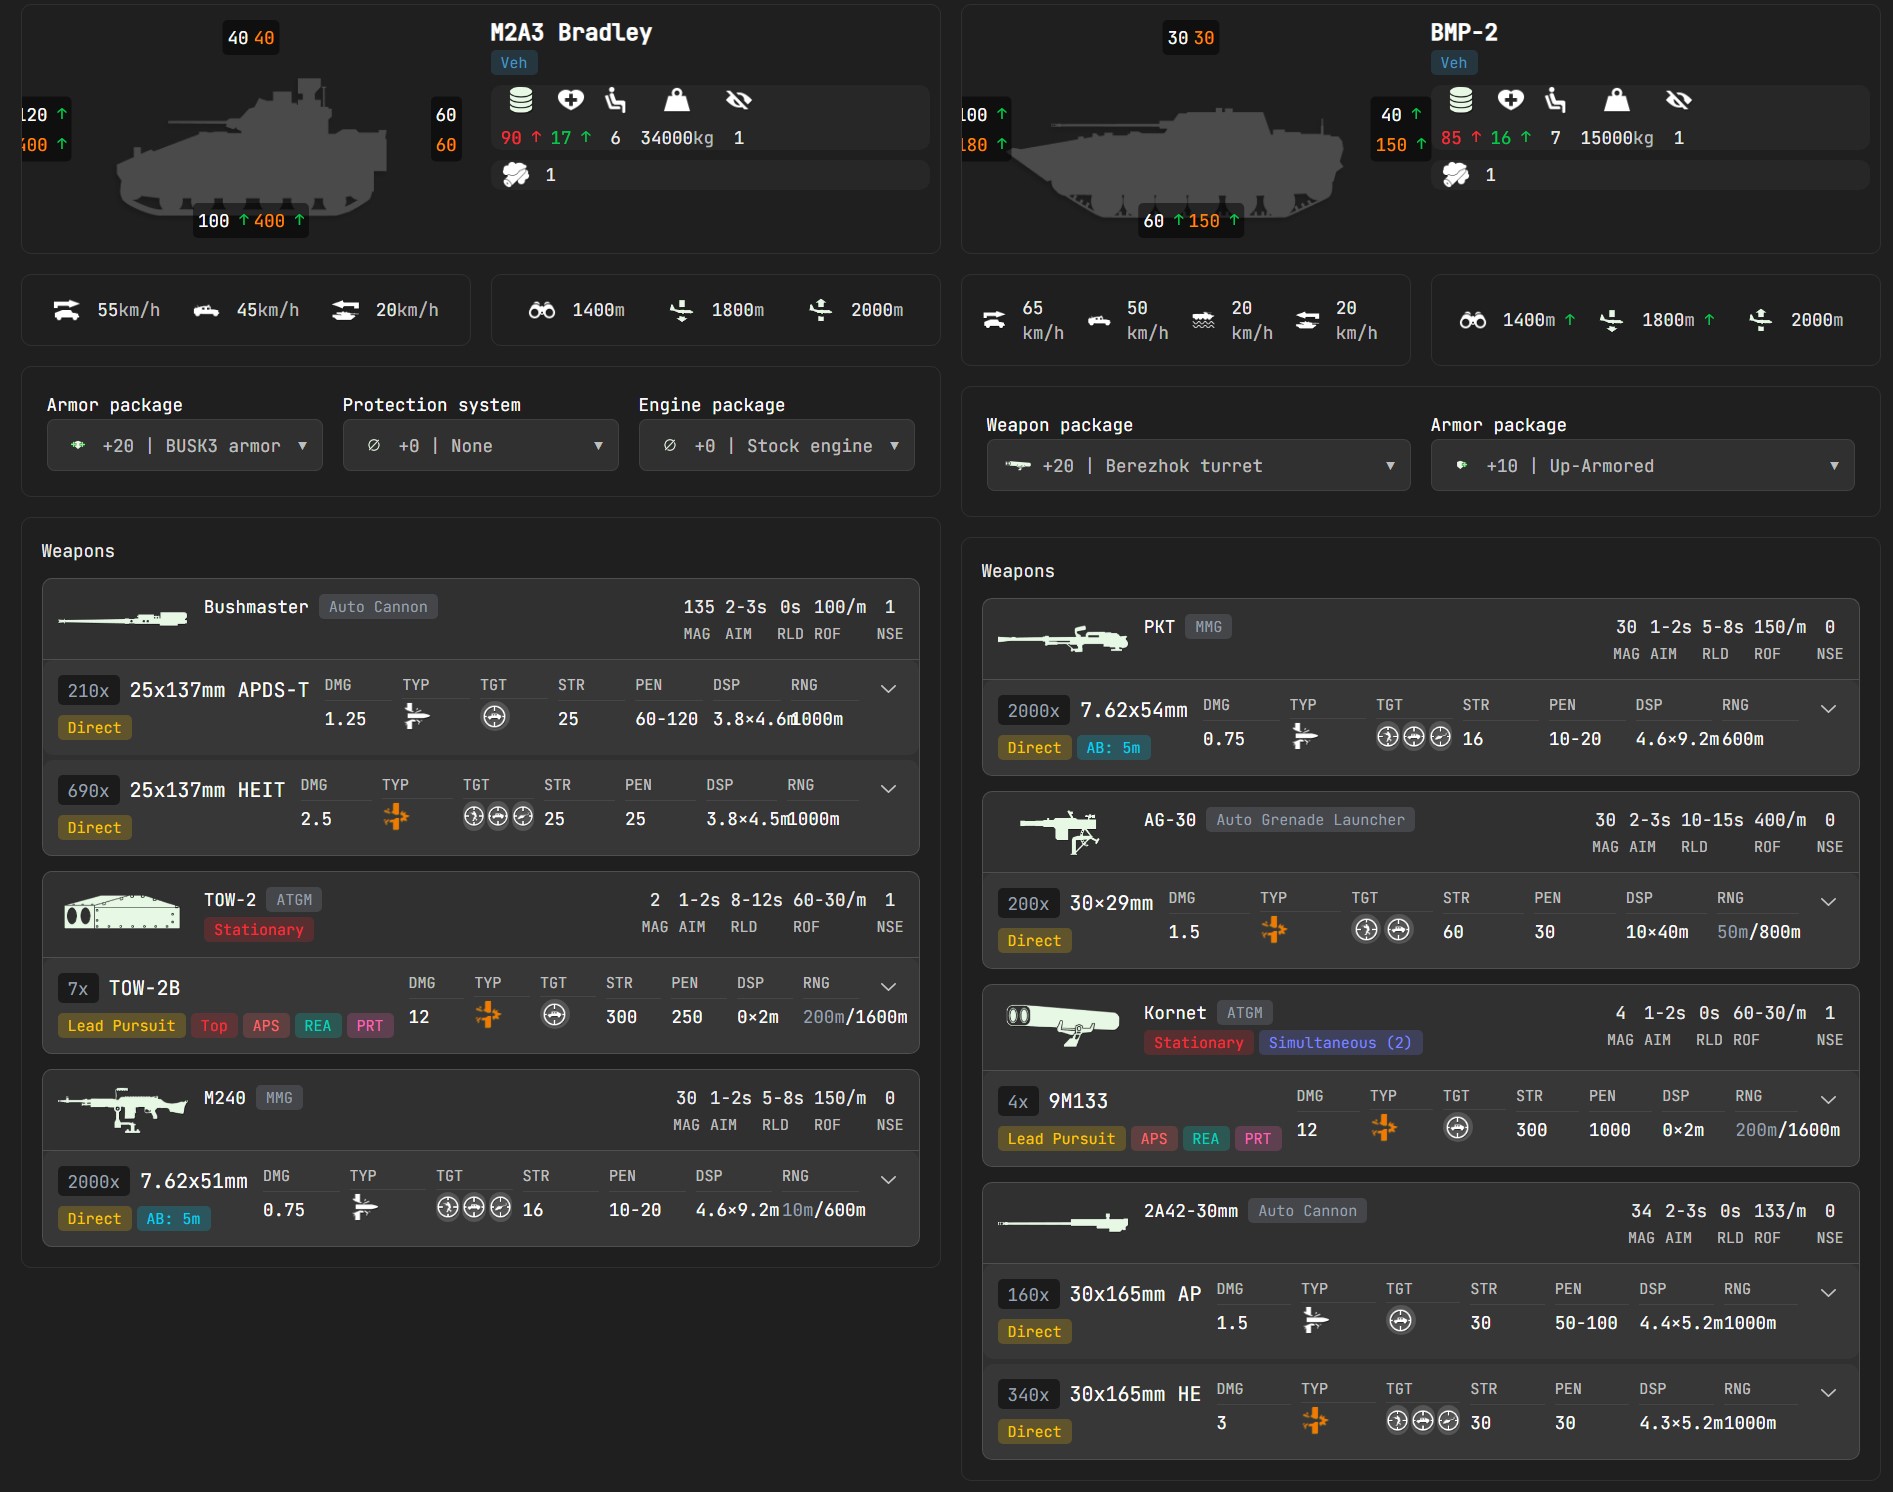Viewport: 1893px width, 1492px height.
Task: Click the Bradley off-road speed icon at 45km/h
Action: coord(206,310)
